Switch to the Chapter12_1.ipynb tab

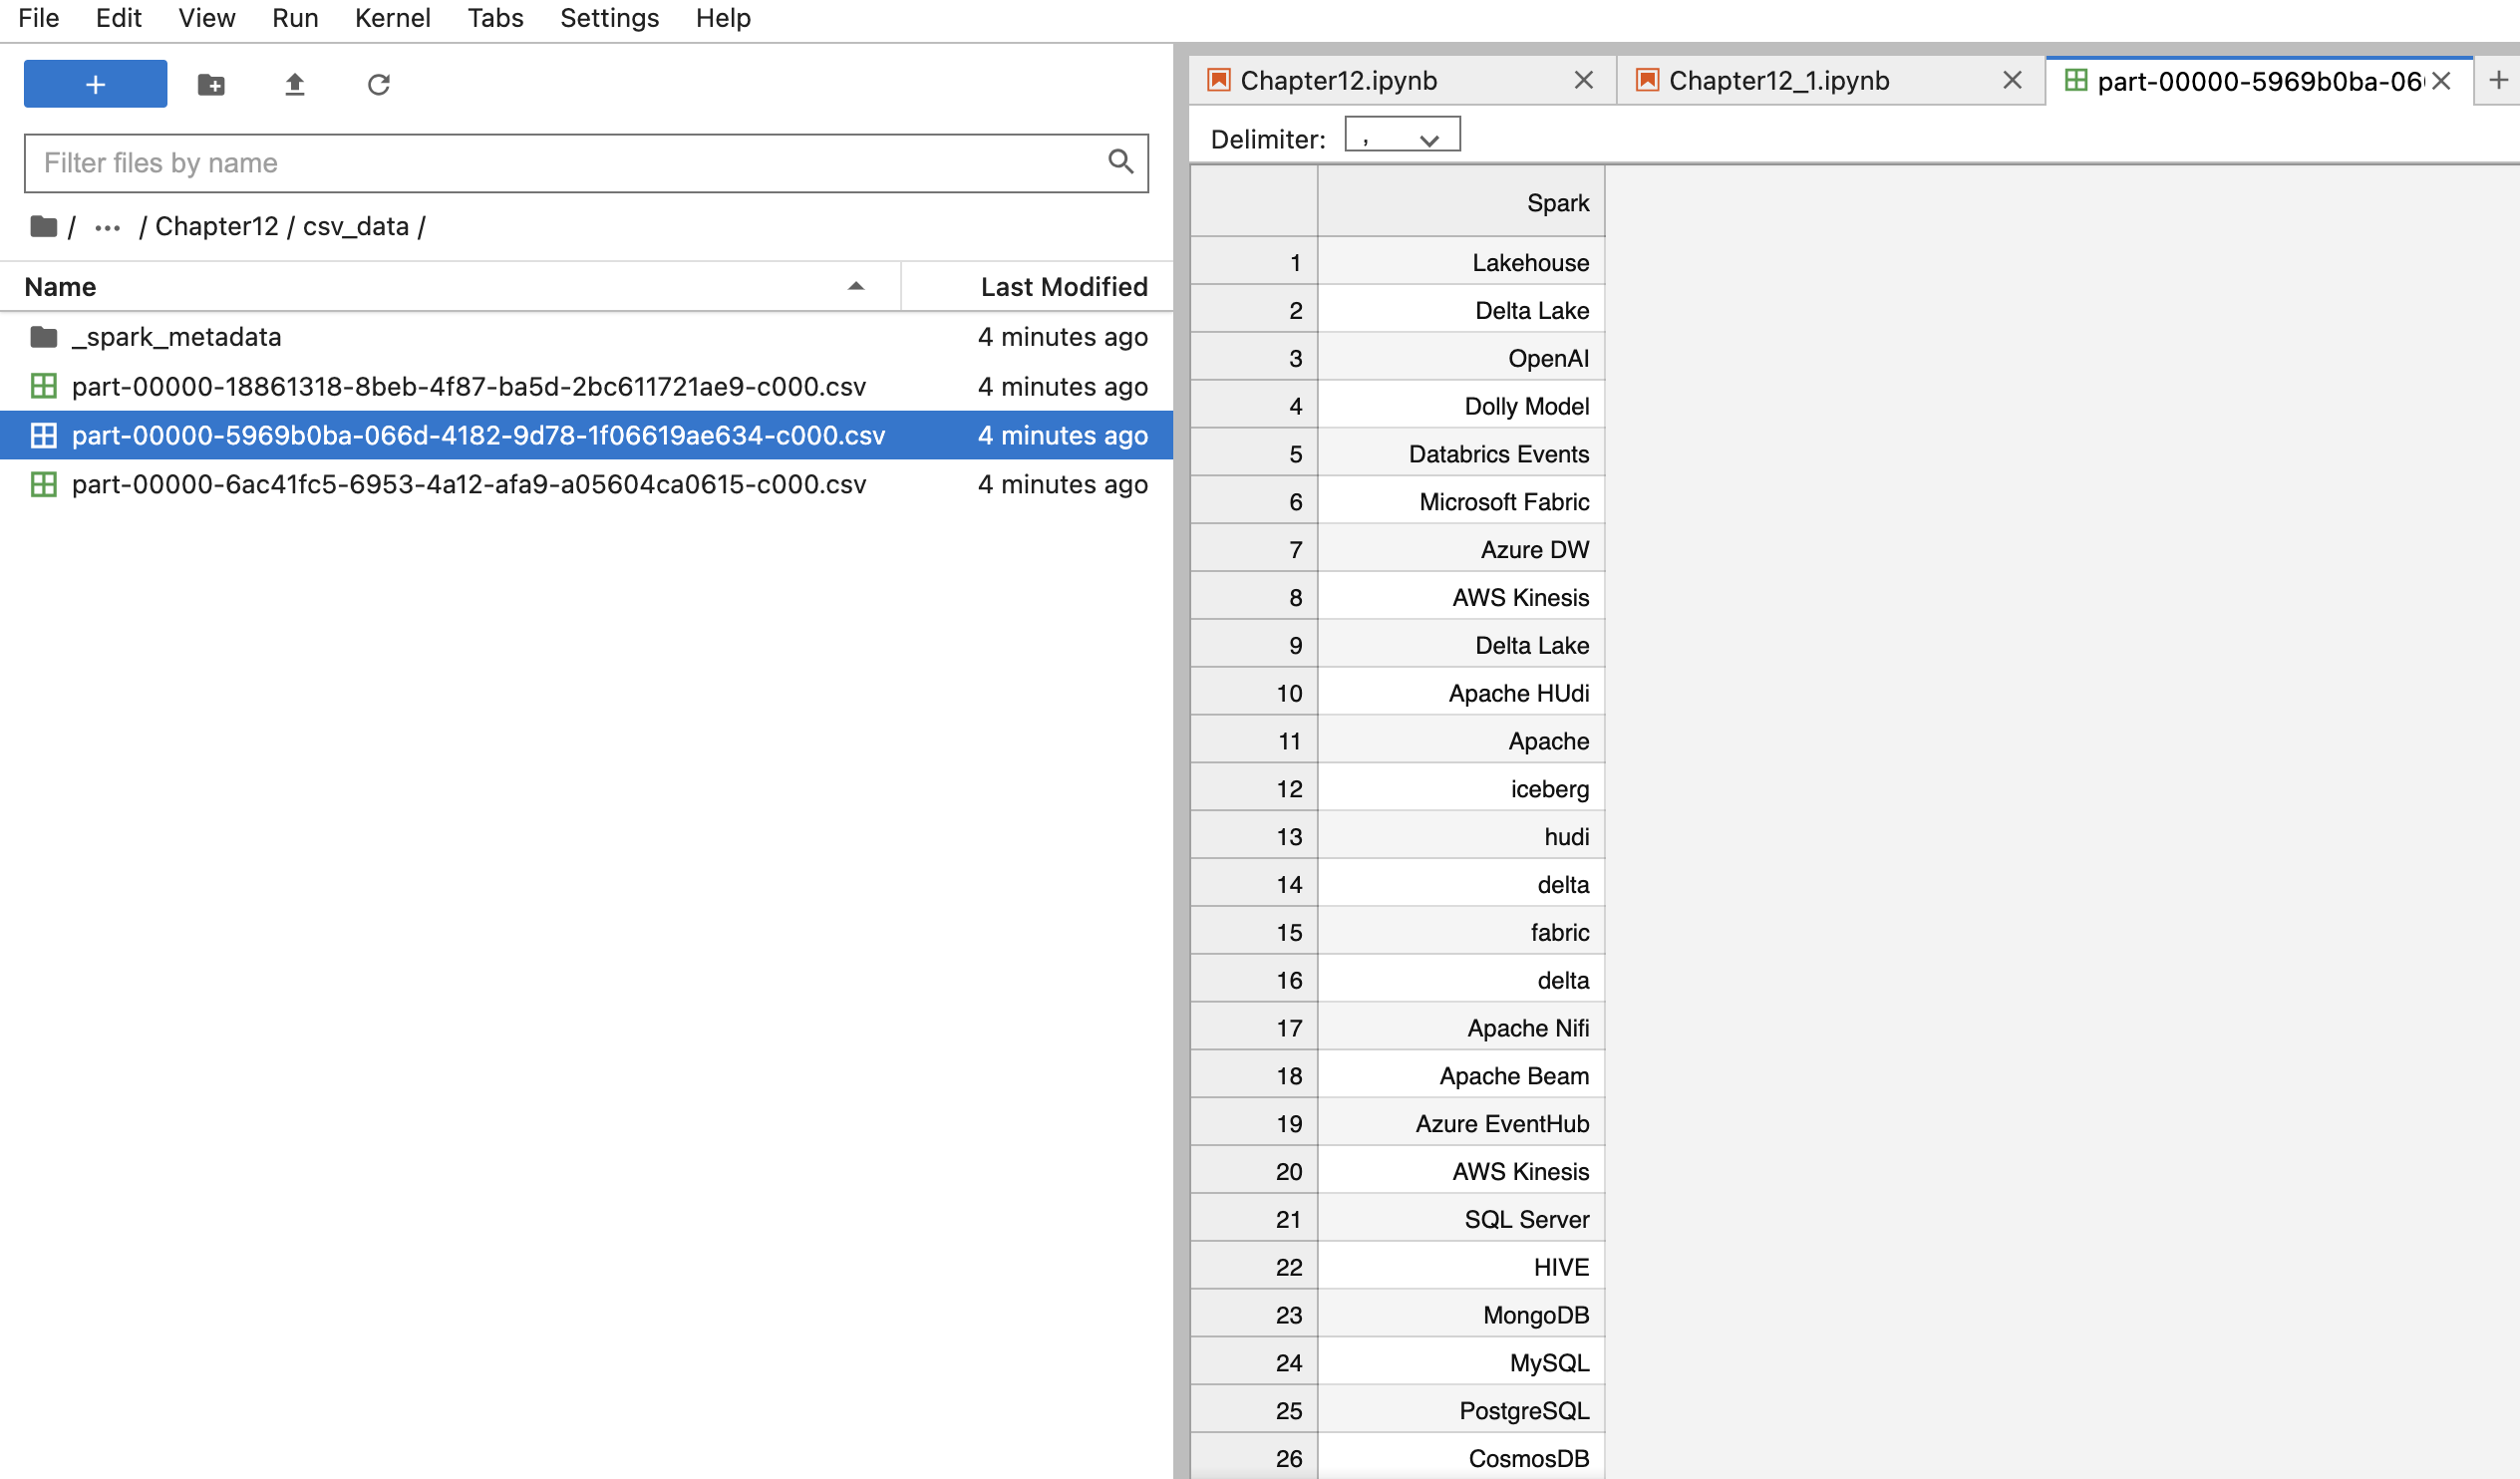pyautogui.click(x=1778, y=80)
